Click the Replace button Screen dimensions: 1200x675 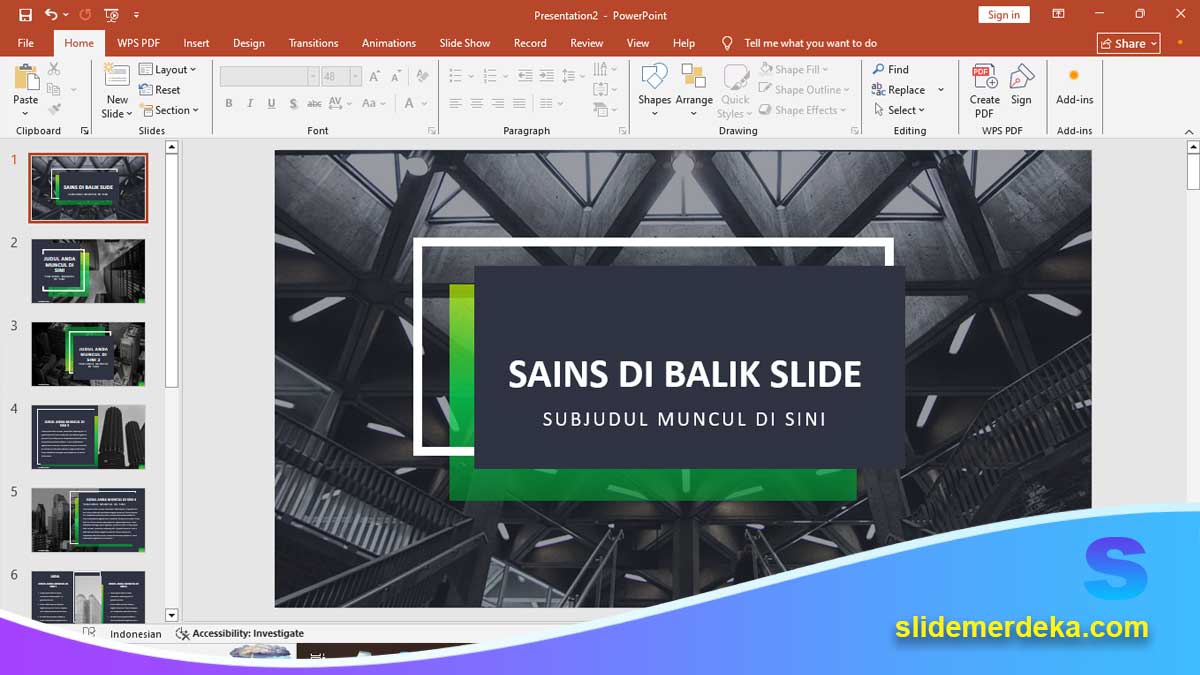[898, 90]
